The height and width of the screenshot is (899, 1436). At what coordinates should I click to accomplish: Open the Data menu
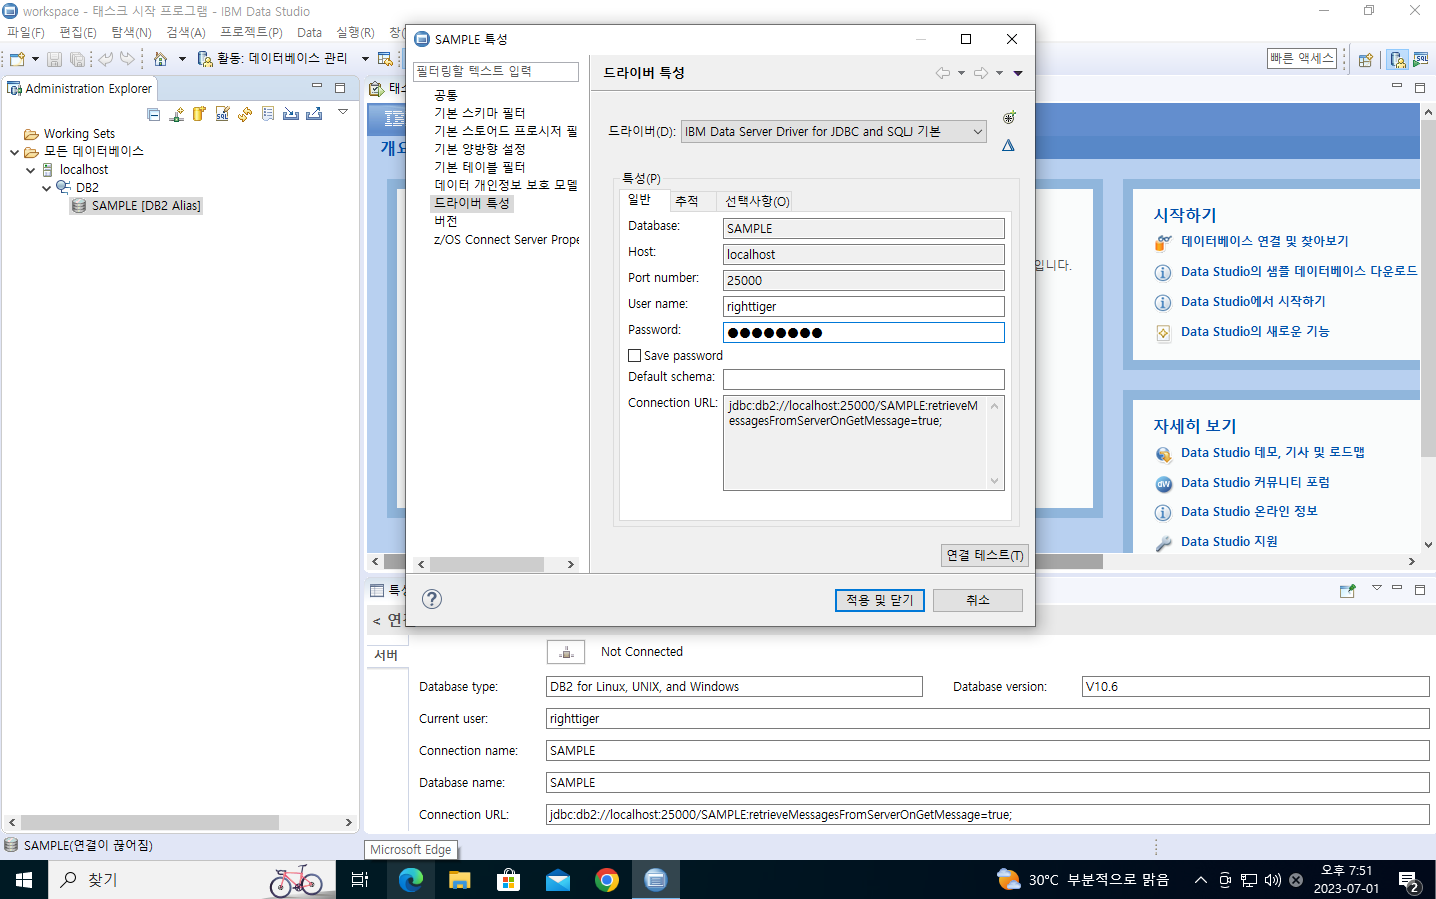click(x=310, y=33)
